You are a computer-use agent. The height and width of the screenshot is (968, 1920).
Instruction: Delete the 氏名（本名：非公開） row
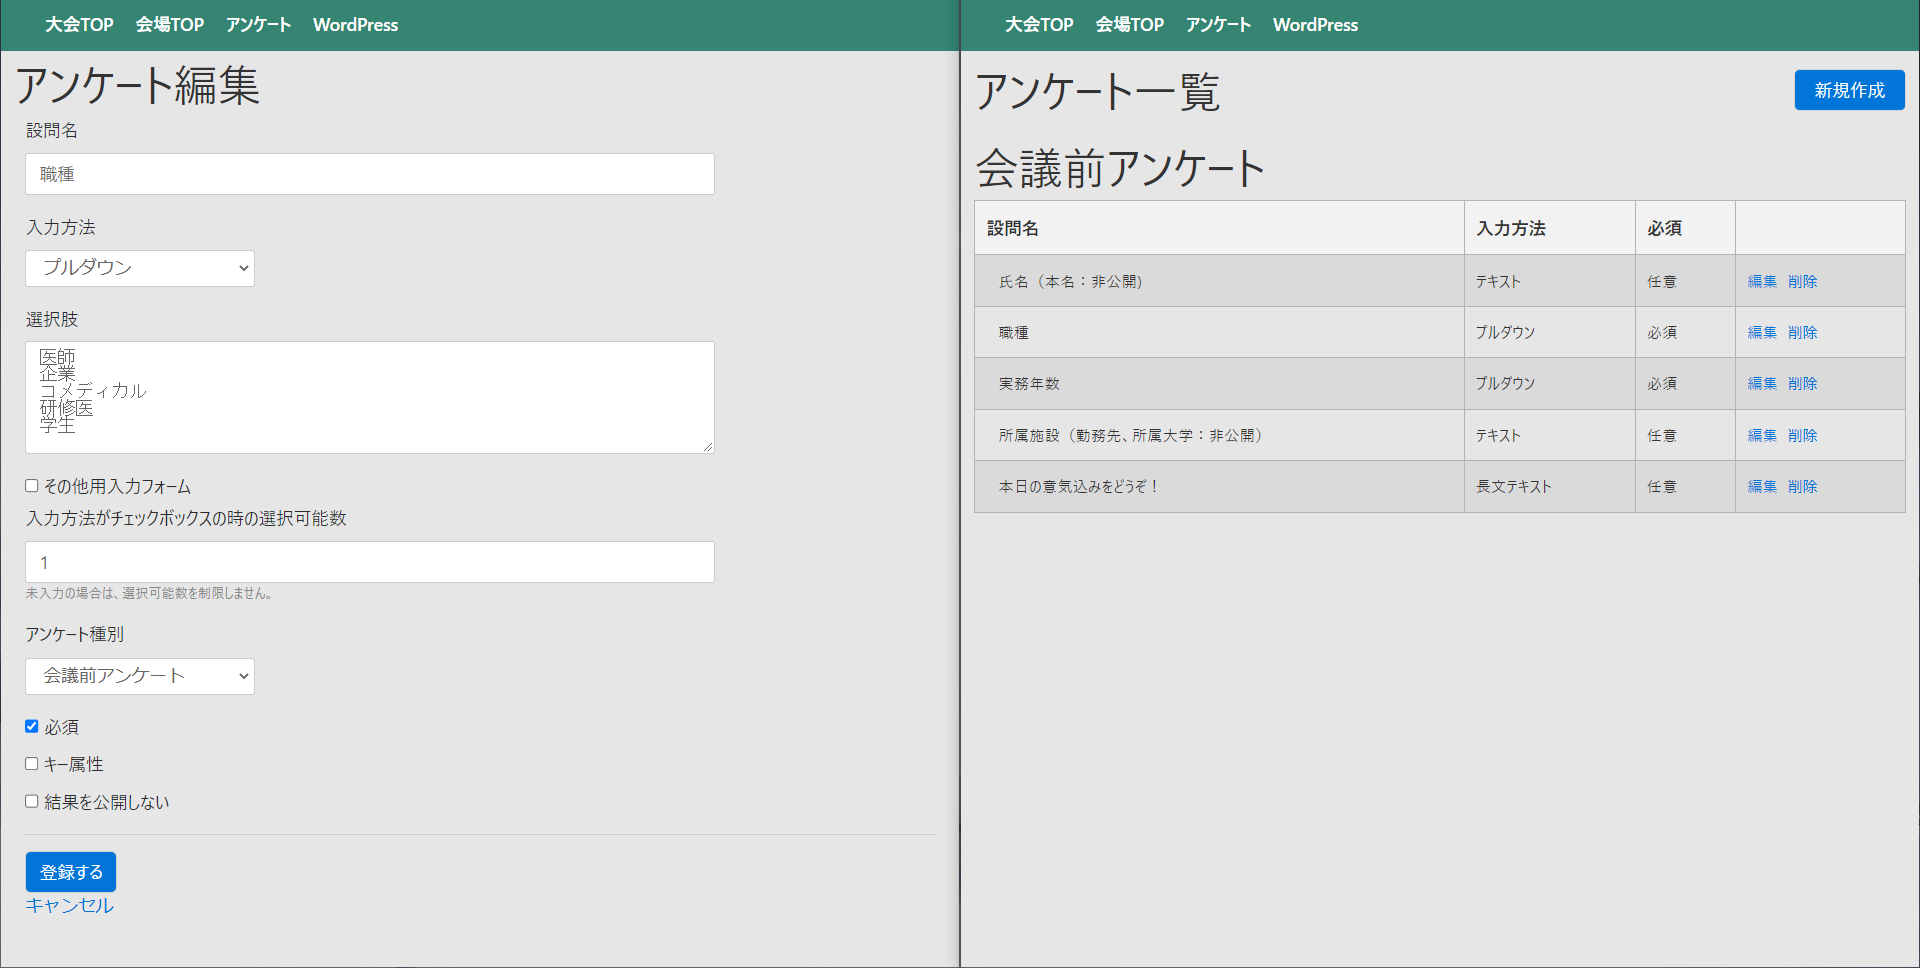[x=1802, y=282]
